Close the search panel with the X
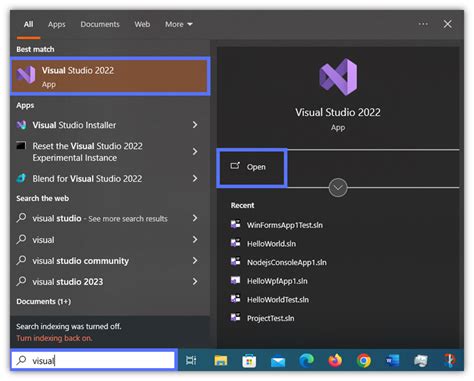This screenshot has width=474, height=381. (x=447, y=24)
